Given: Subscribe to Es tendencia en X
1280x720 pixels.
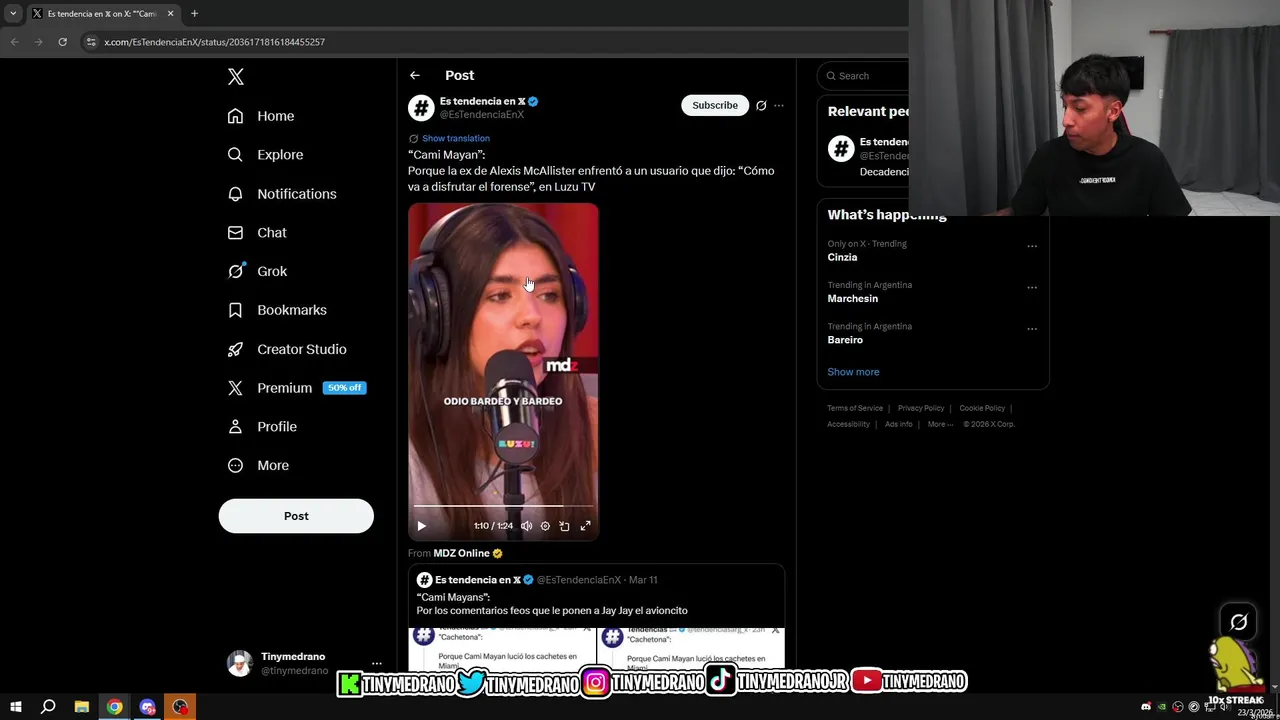Looking at the screenshot, I should [715, 105].
